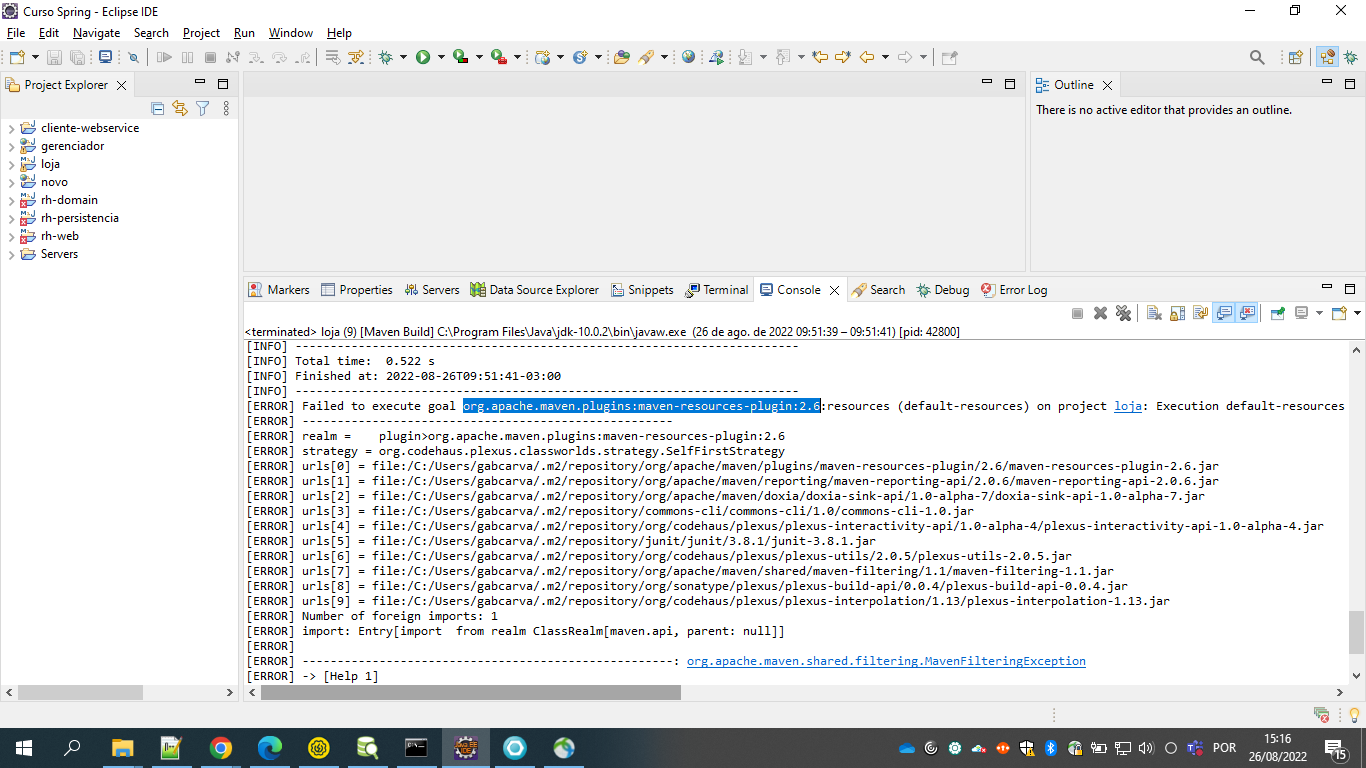Viewport: 1366px width, 768px height.
Task: Toggle Show Console on standard error change
Action: [1247, 313]
